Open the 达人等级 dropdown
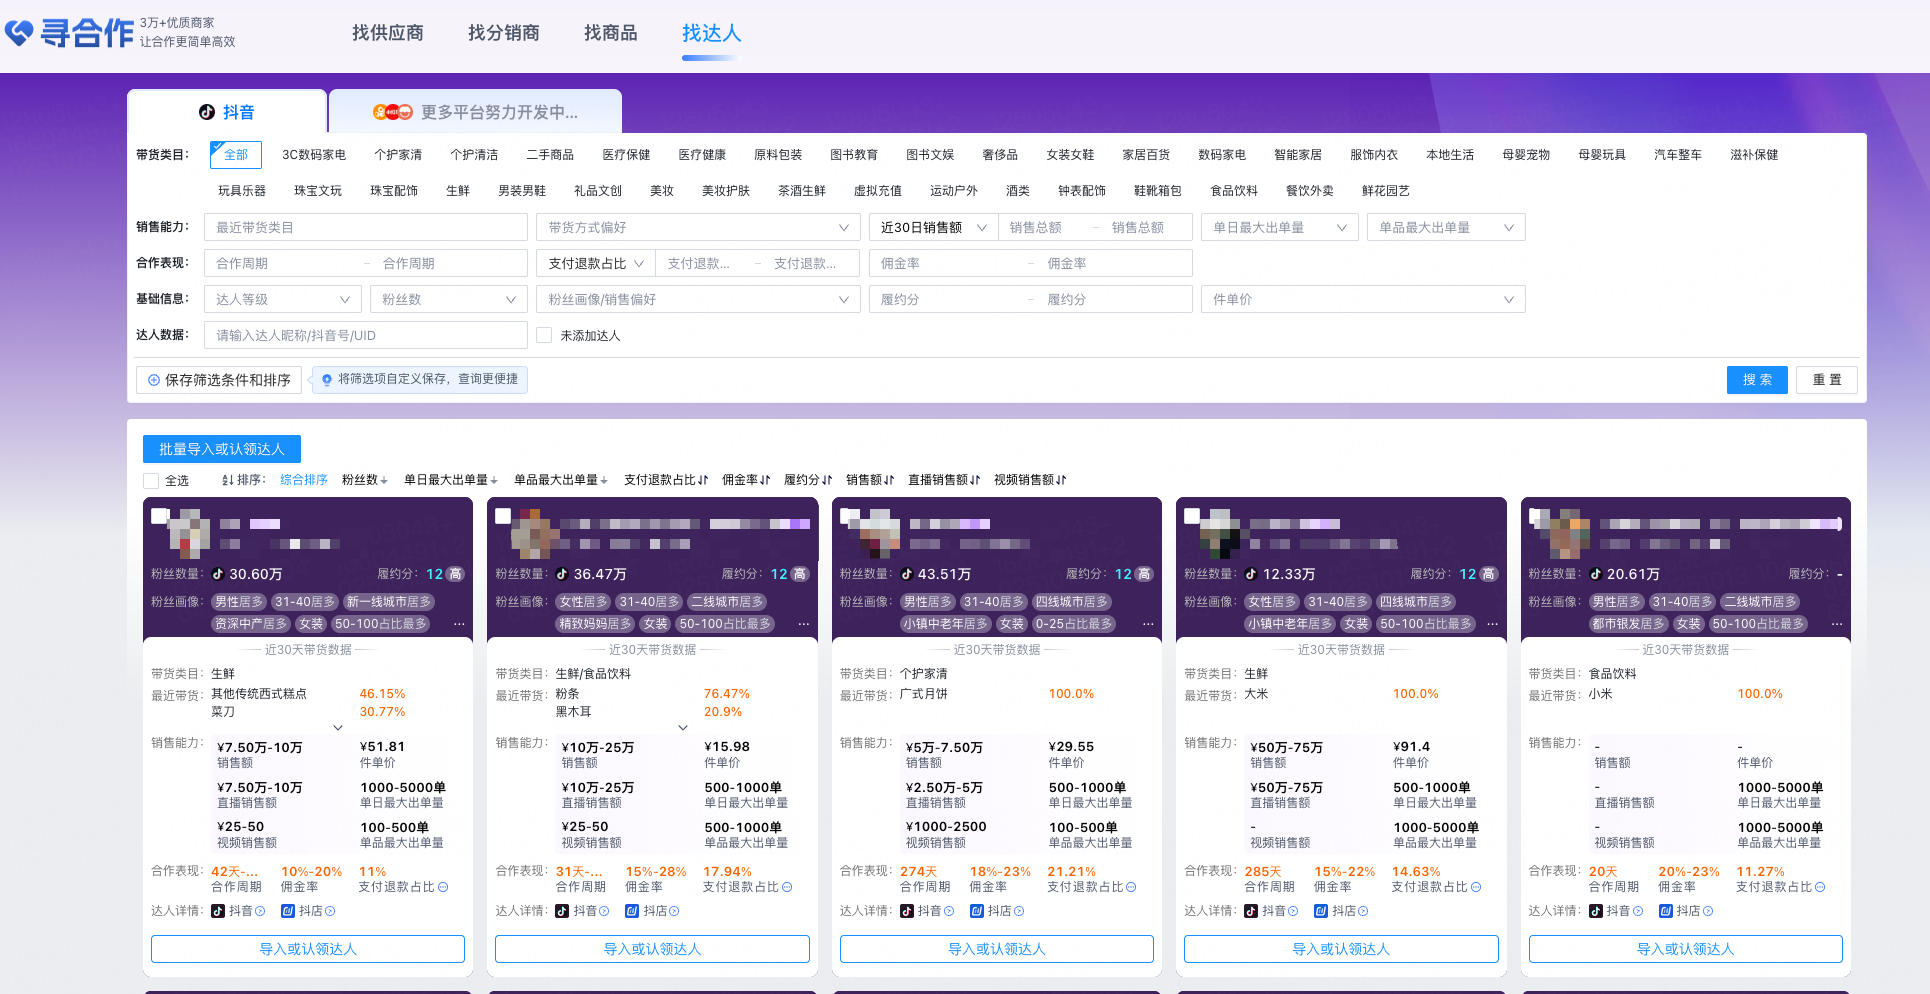Viewport: 1930px width, 994px height. (283, 299)
